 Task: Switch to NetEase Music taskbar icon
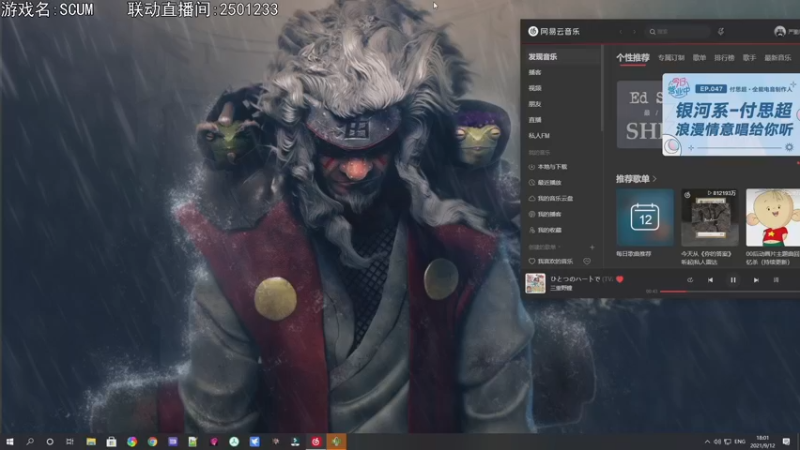(316, 442)
